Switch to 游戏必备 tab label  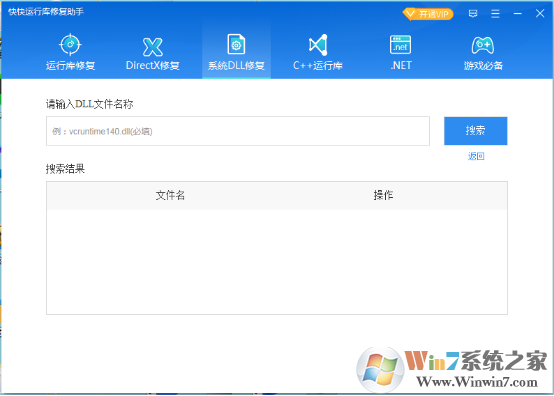pyautogui.click(x=483, y=66)
